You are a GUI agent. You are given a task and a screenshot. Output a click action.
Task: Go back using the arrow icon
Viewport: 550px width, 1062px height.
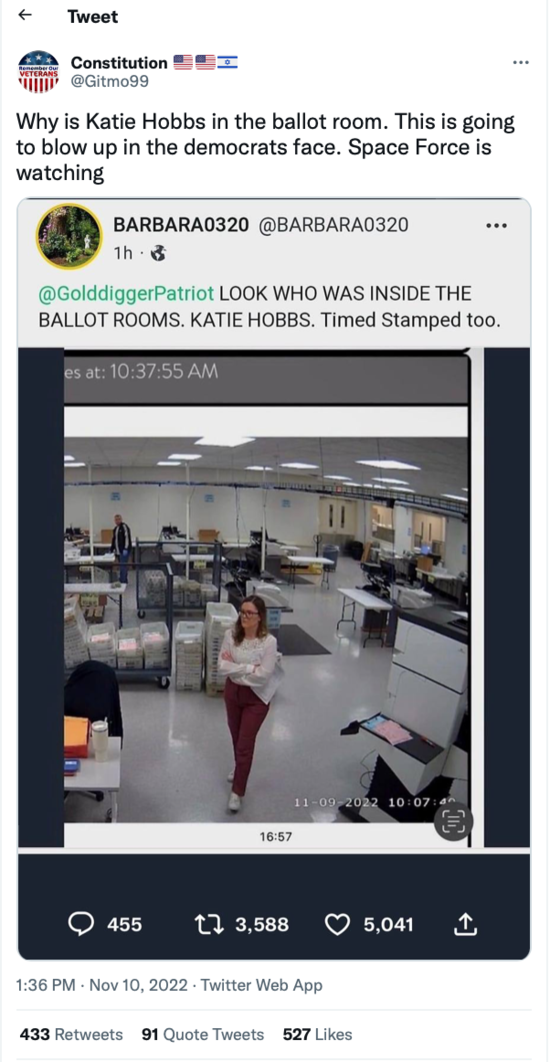(x=25, y=15)
